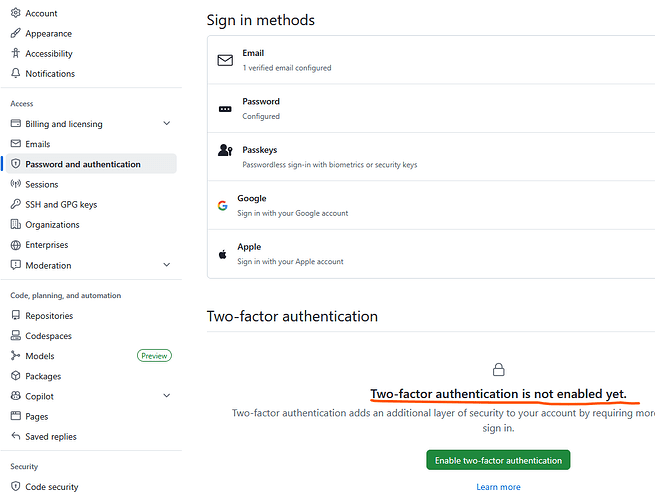Expand the Copilot chevron

tap(167, 396)
